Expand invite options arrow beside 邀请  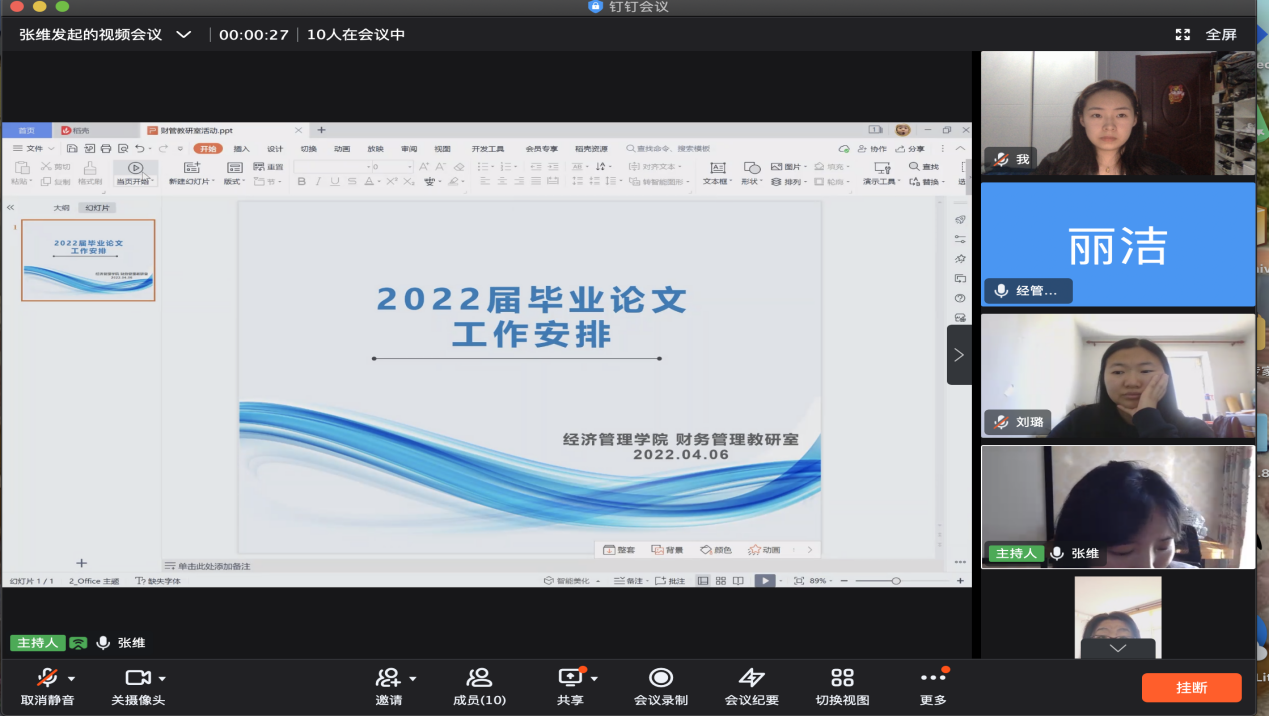click(x=413, y=678)
